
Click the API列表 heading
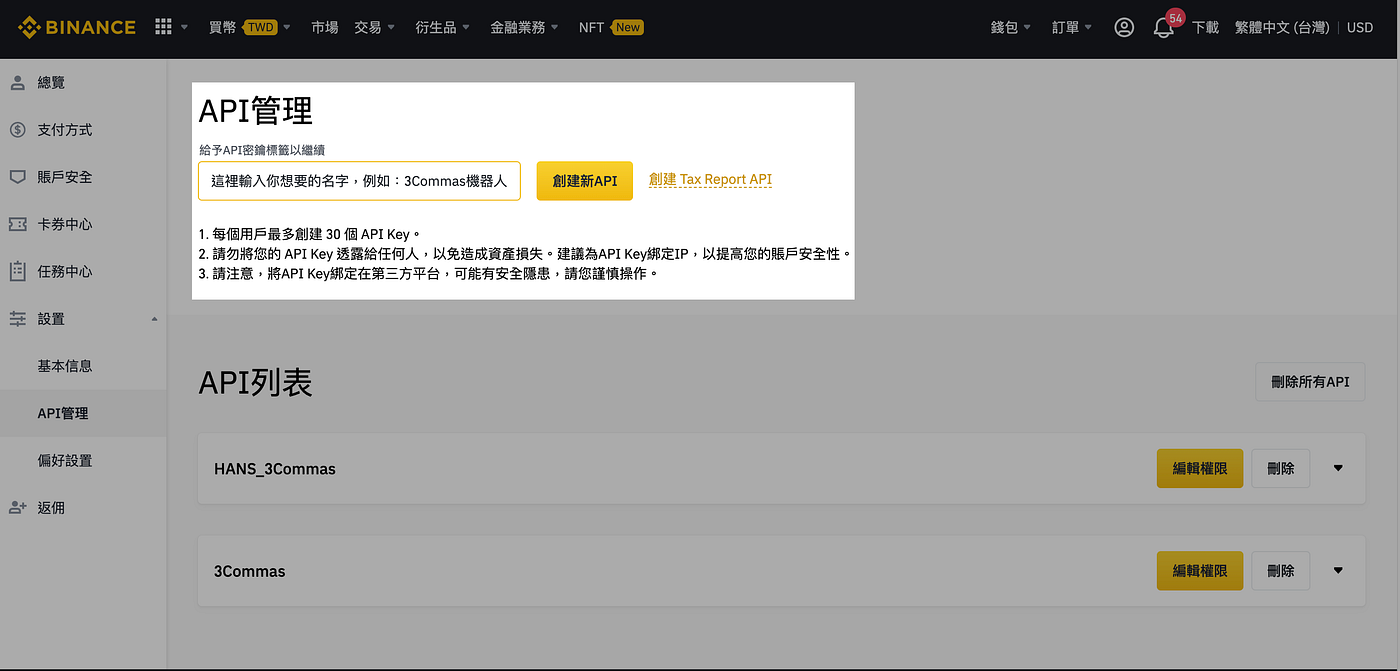pyautogui.click(x=256, y=382)
